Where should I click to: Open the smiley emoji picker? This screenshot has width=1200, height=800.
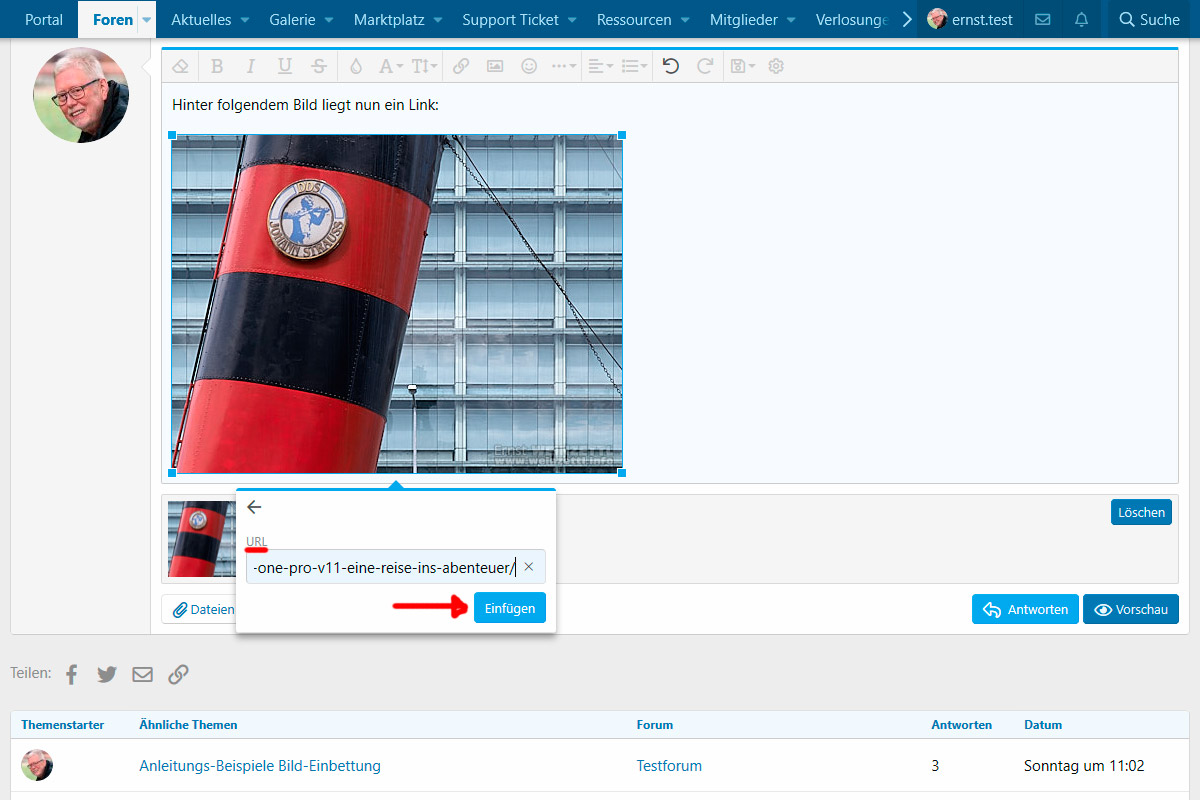[529, 66]
